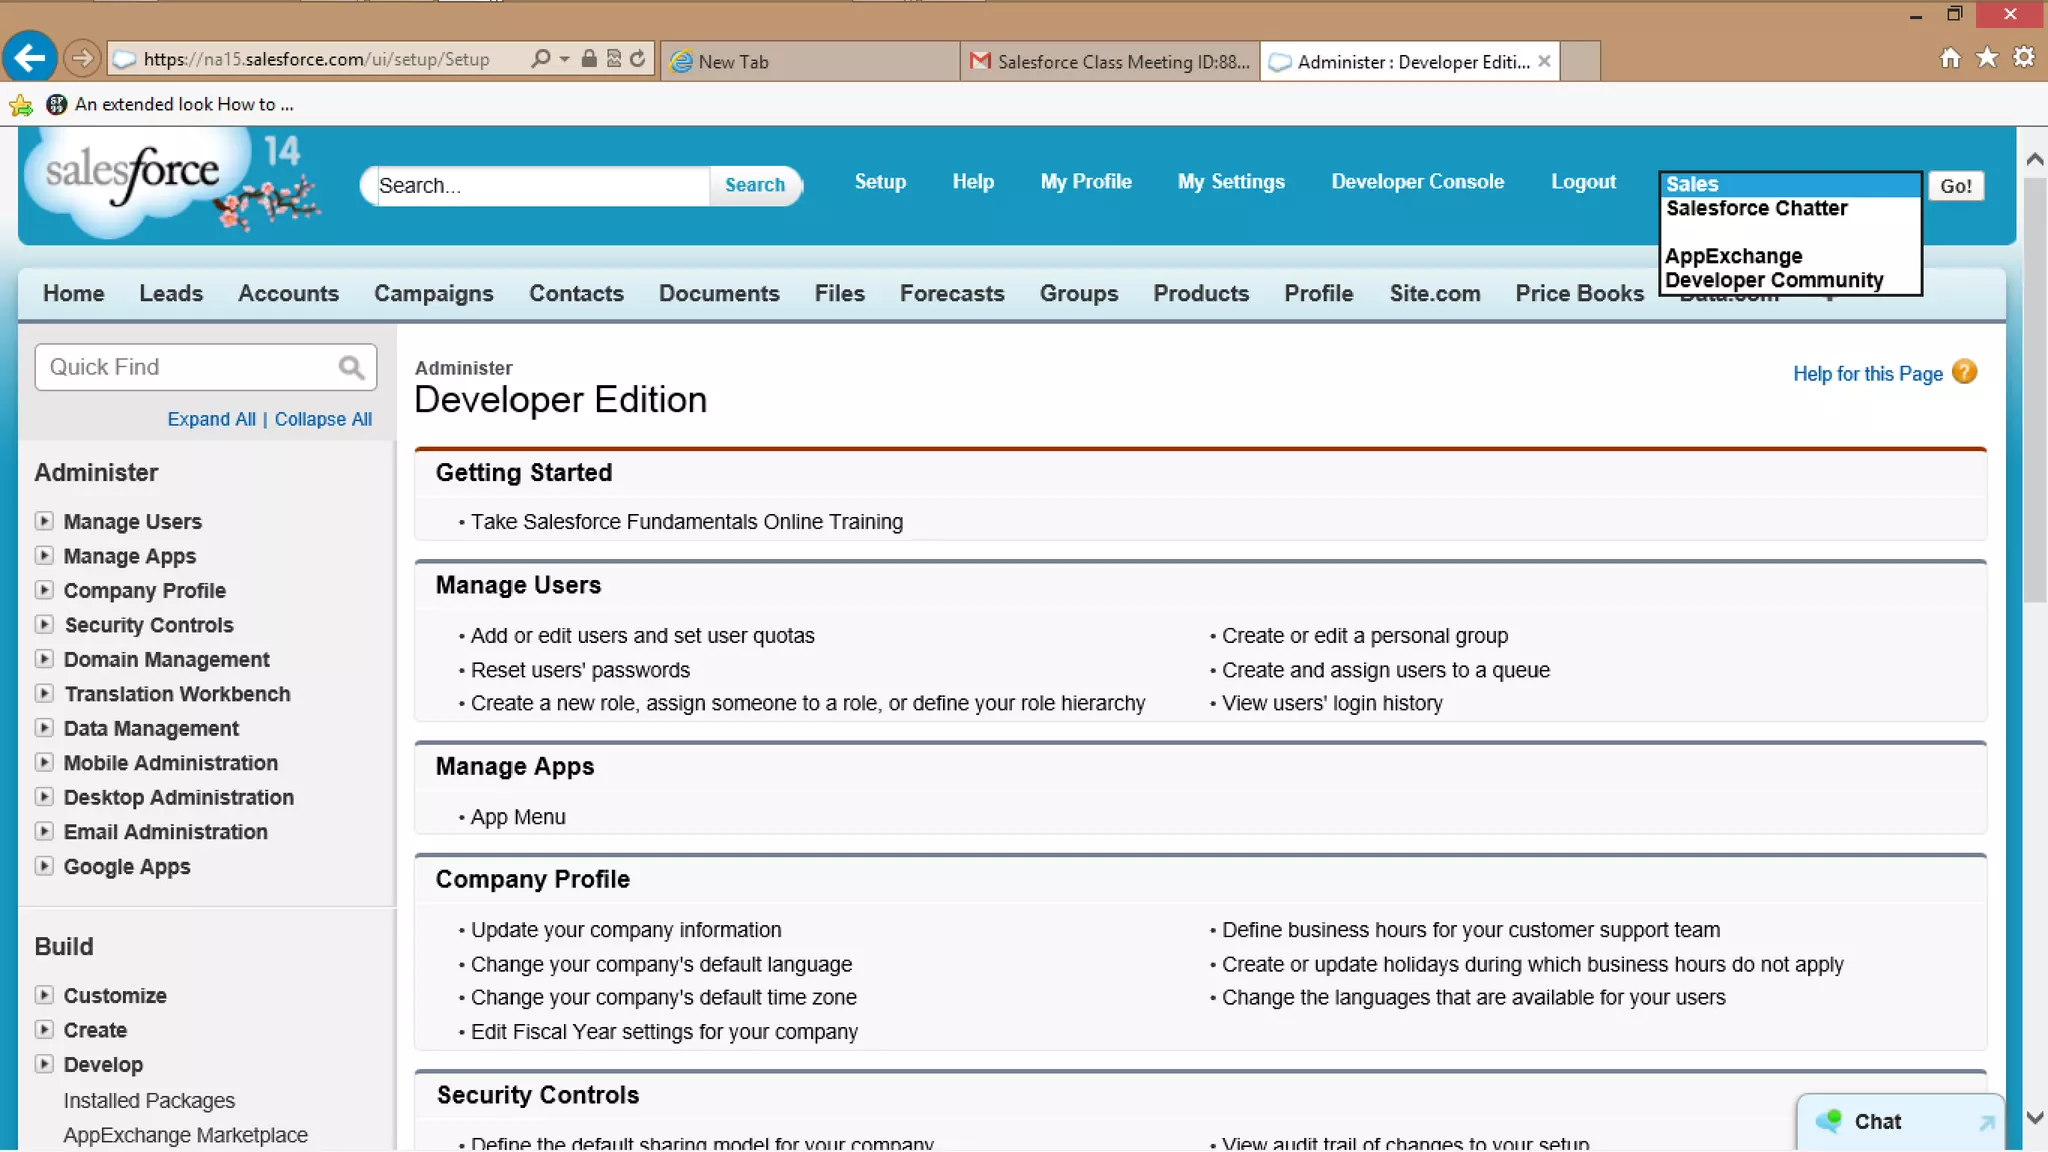This screenshot has width=2048, height=1152.
Task: Open the Contacts tab
Action: 576,293
